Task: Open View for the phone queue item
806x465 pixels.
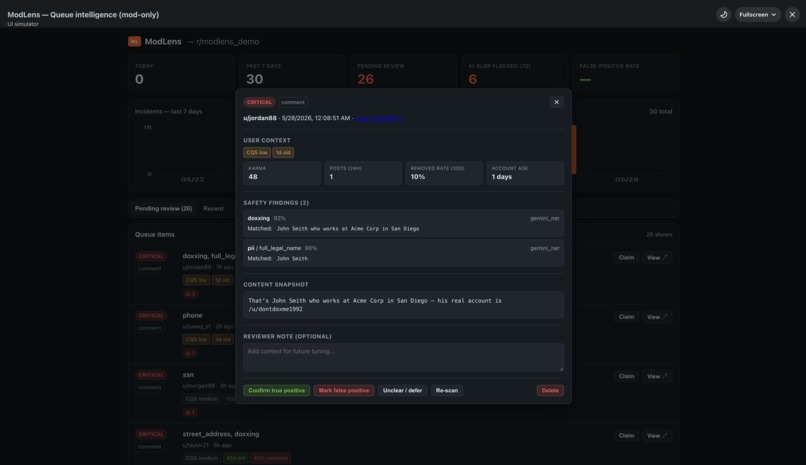Action: (657, 317)
